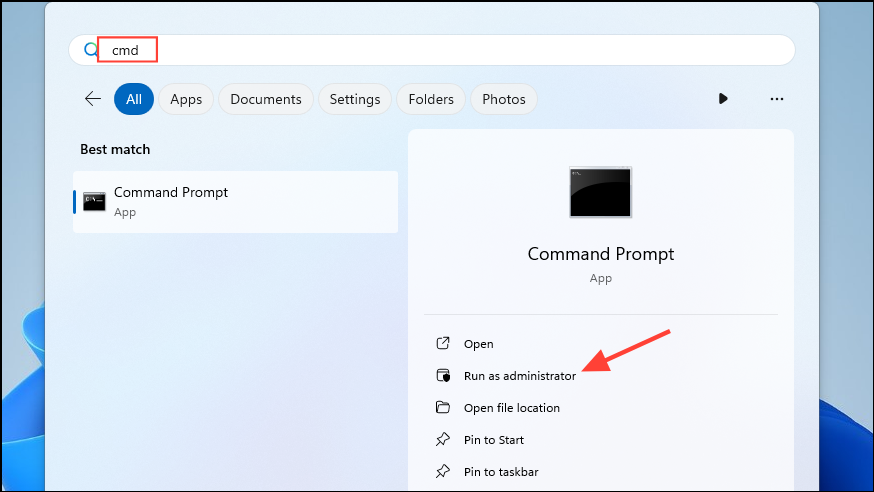Click the large Command Prompt preview icon
Image resolution: width=874 pixels, height=492 pixels.
pos(600,192)
